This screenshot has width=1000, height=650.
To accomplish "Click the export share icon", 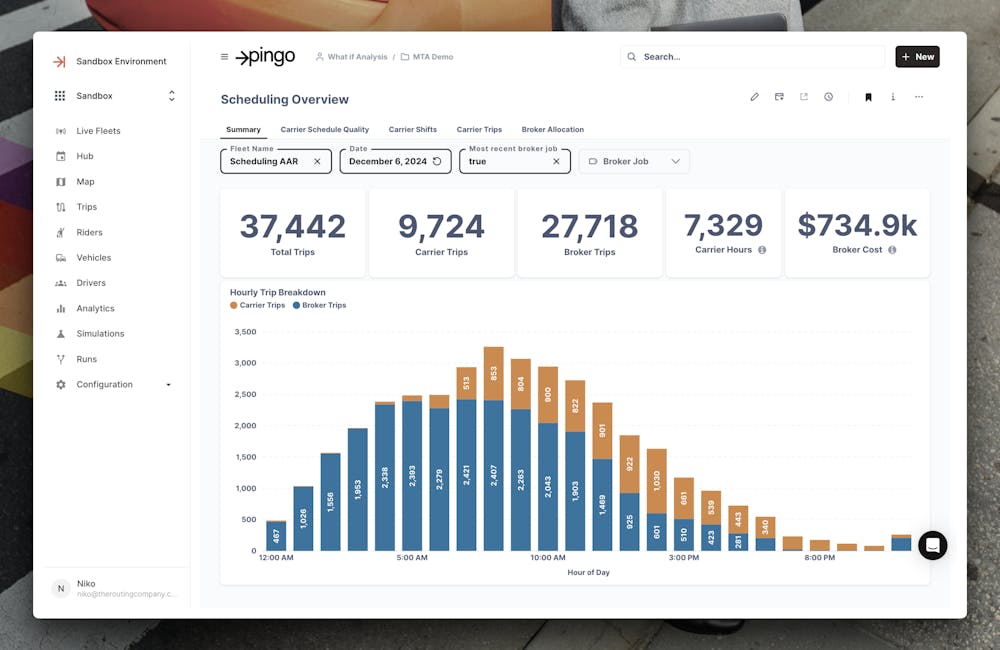I will [804, 97].
